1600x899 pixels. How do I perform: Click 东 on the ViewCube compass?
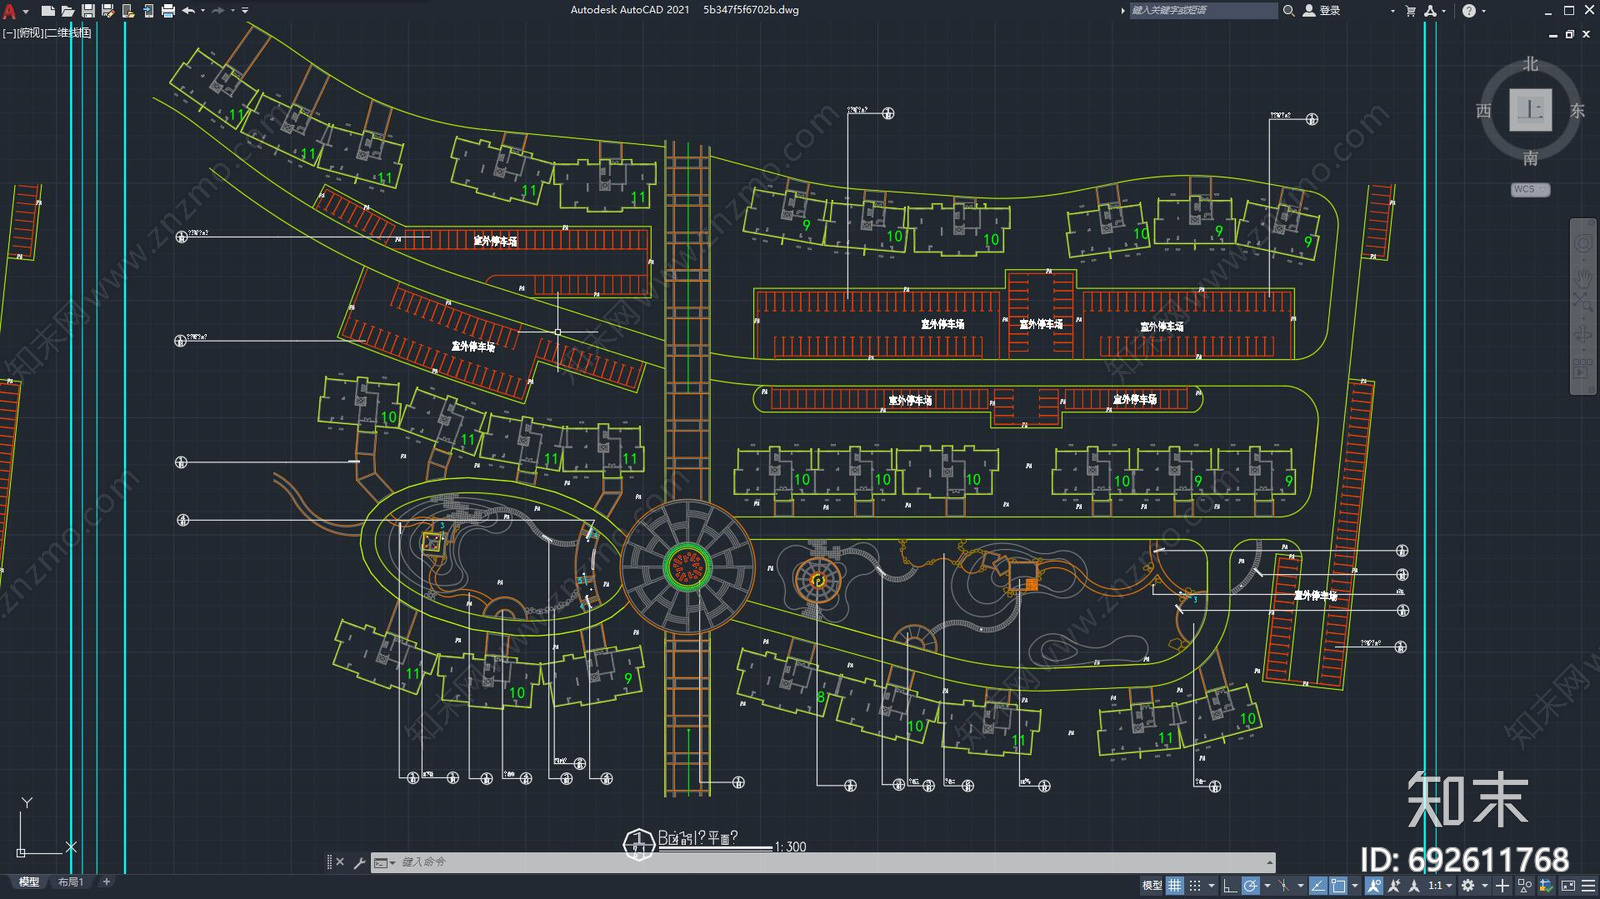pos(1577,111)
